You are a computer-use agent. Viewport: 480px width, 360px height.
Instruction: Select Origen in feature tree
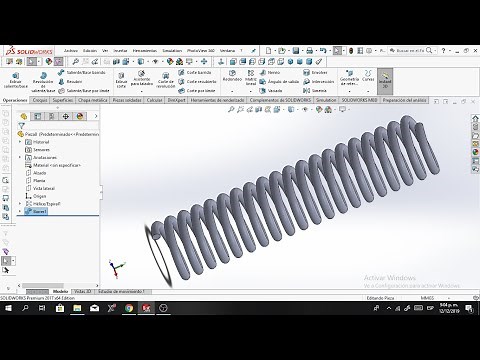(36, 196)
